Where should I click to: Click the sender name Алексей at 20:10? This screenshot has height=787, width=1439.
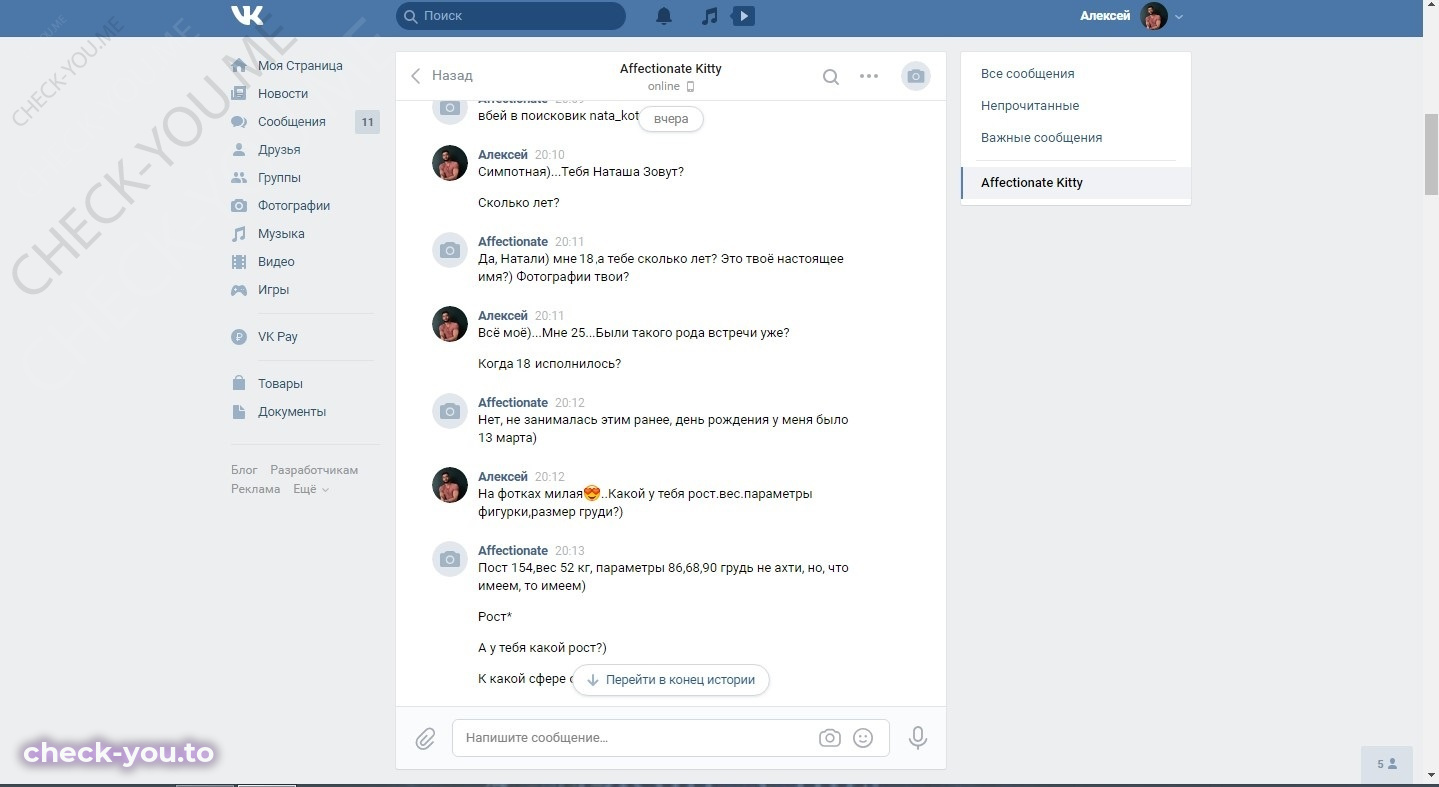(x=503, y=155)
